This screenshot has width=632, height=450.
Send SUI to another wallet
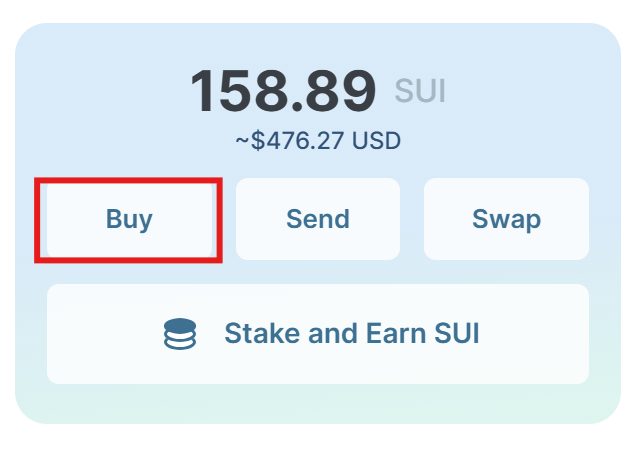(x=317, y=219)
